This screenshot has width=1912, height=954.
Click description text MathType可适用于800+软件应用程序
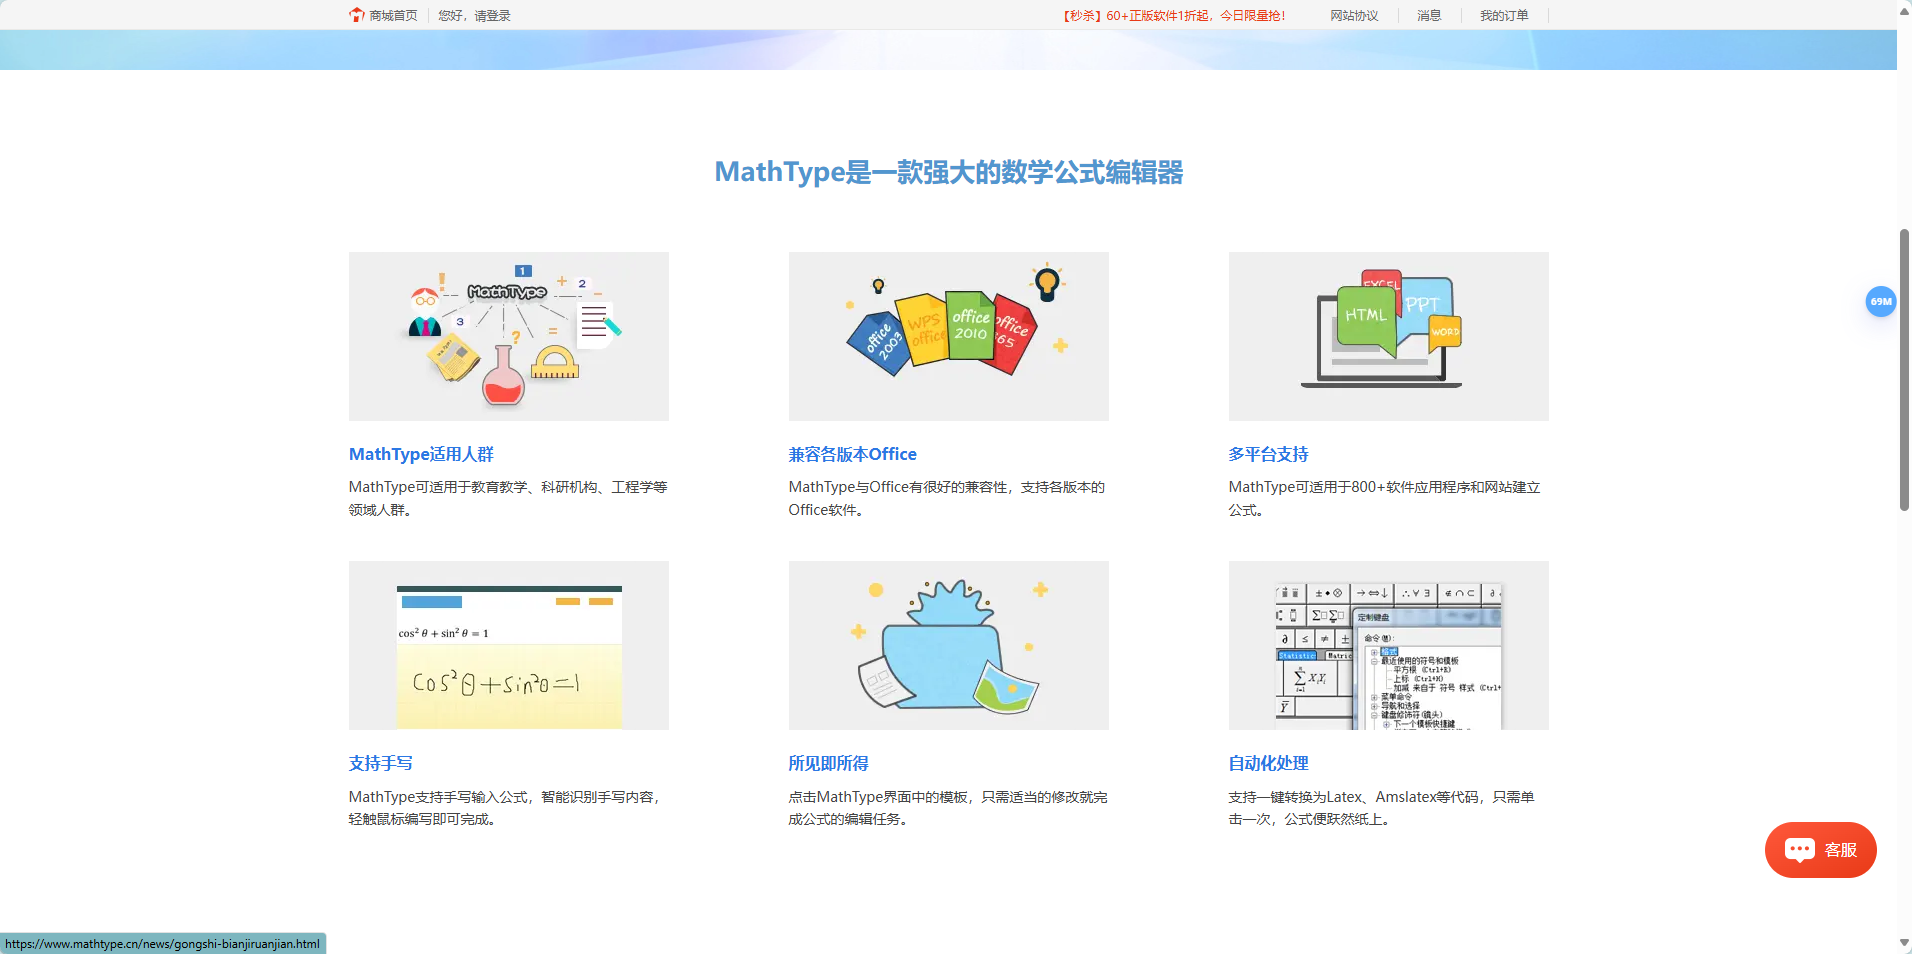1385,498
